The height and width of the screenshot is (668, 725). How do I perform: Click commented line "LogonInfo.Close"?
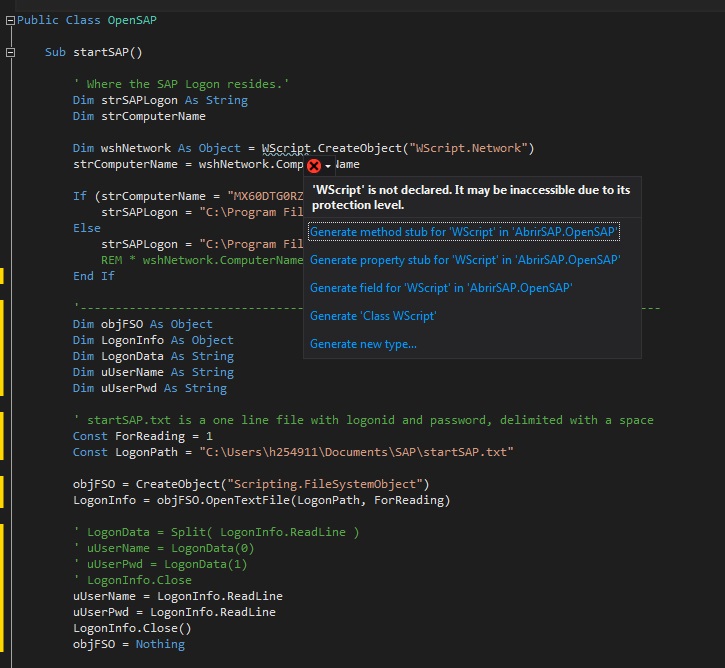[x=132, y=580]
